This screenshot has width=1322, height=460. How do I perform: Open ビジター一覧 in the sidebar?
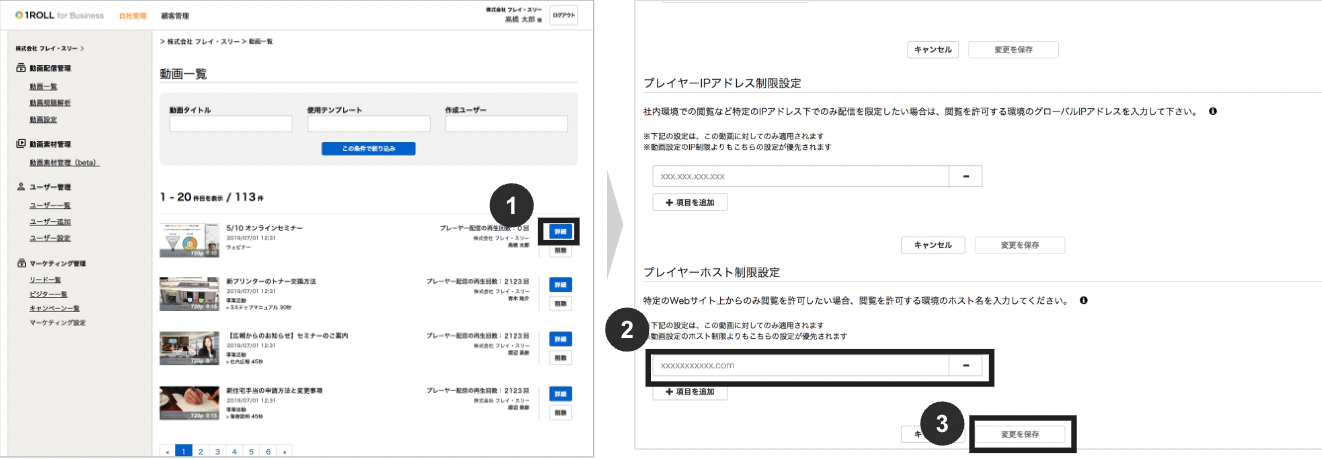[49, 294]
